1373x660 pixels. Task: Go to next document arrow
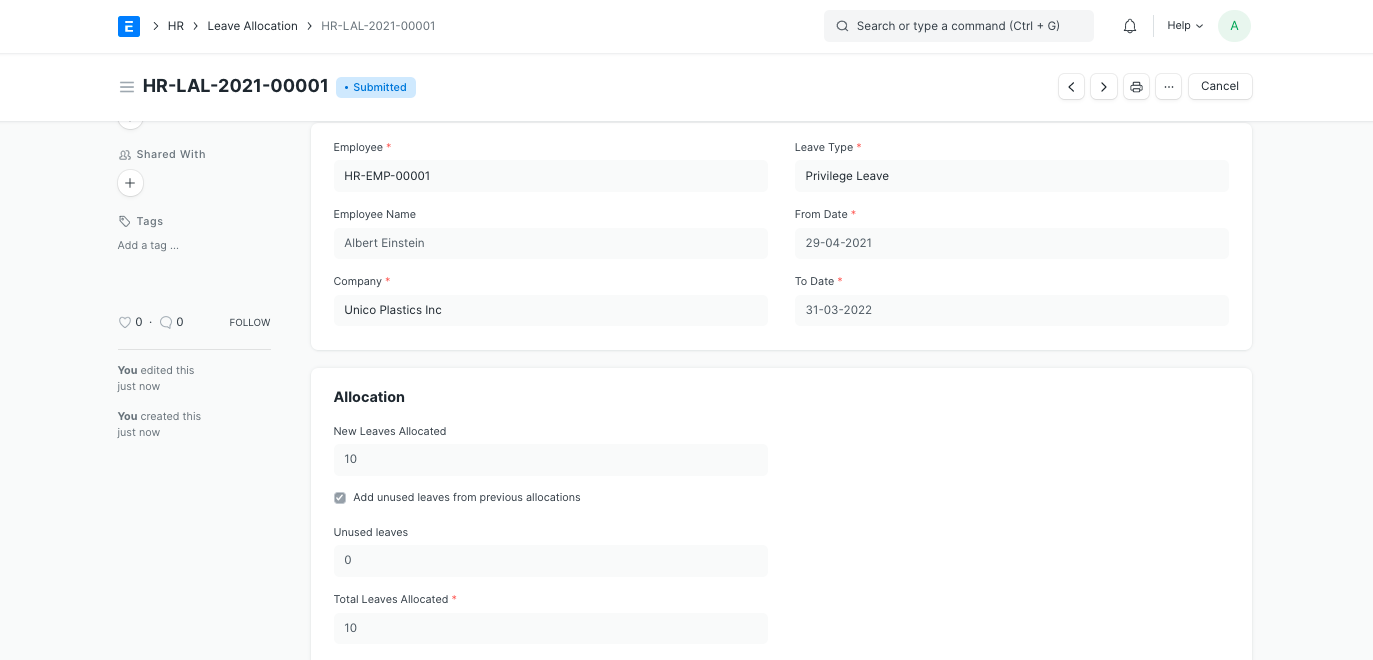click(1104, 87)
